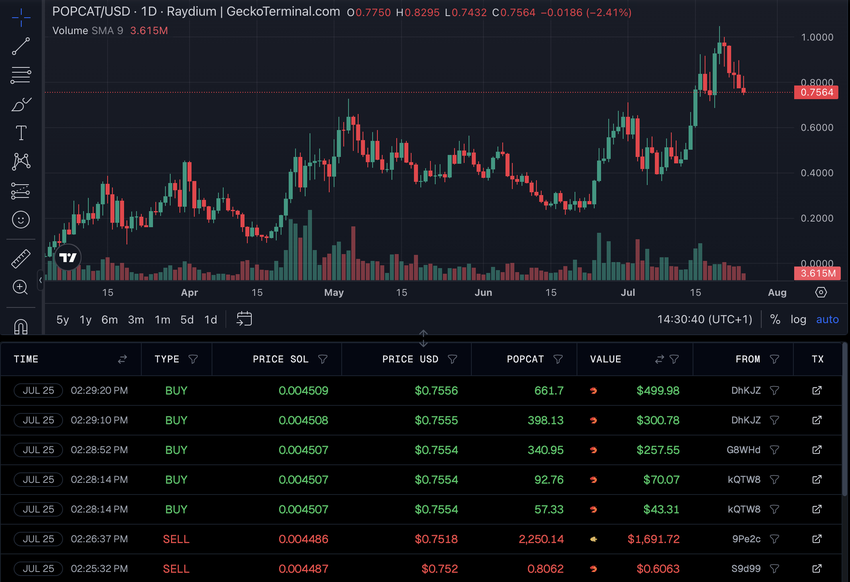The width and height of the screenshot is (850, 582).
Task: Open transaction link for 9Pe2c trade
Action: (x=816, y=539)
